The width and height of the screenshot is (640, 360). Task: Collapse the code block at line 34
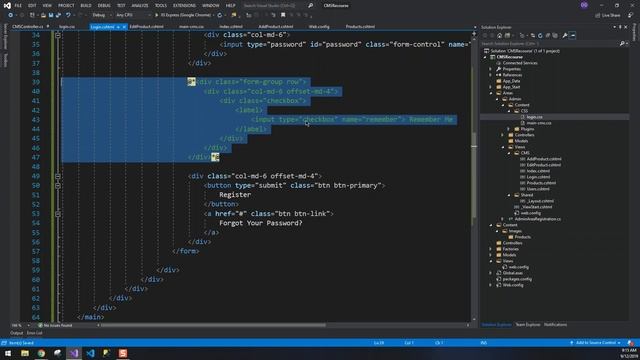[x=58, y=35]
